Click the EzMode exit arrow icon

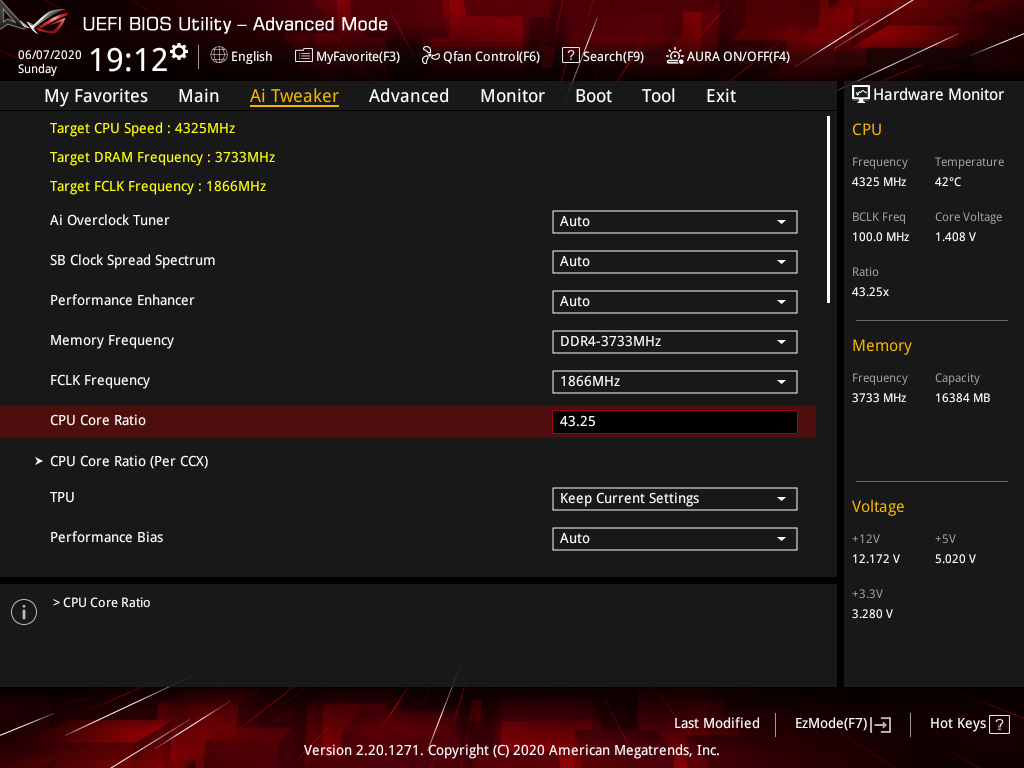click(882, 724)
